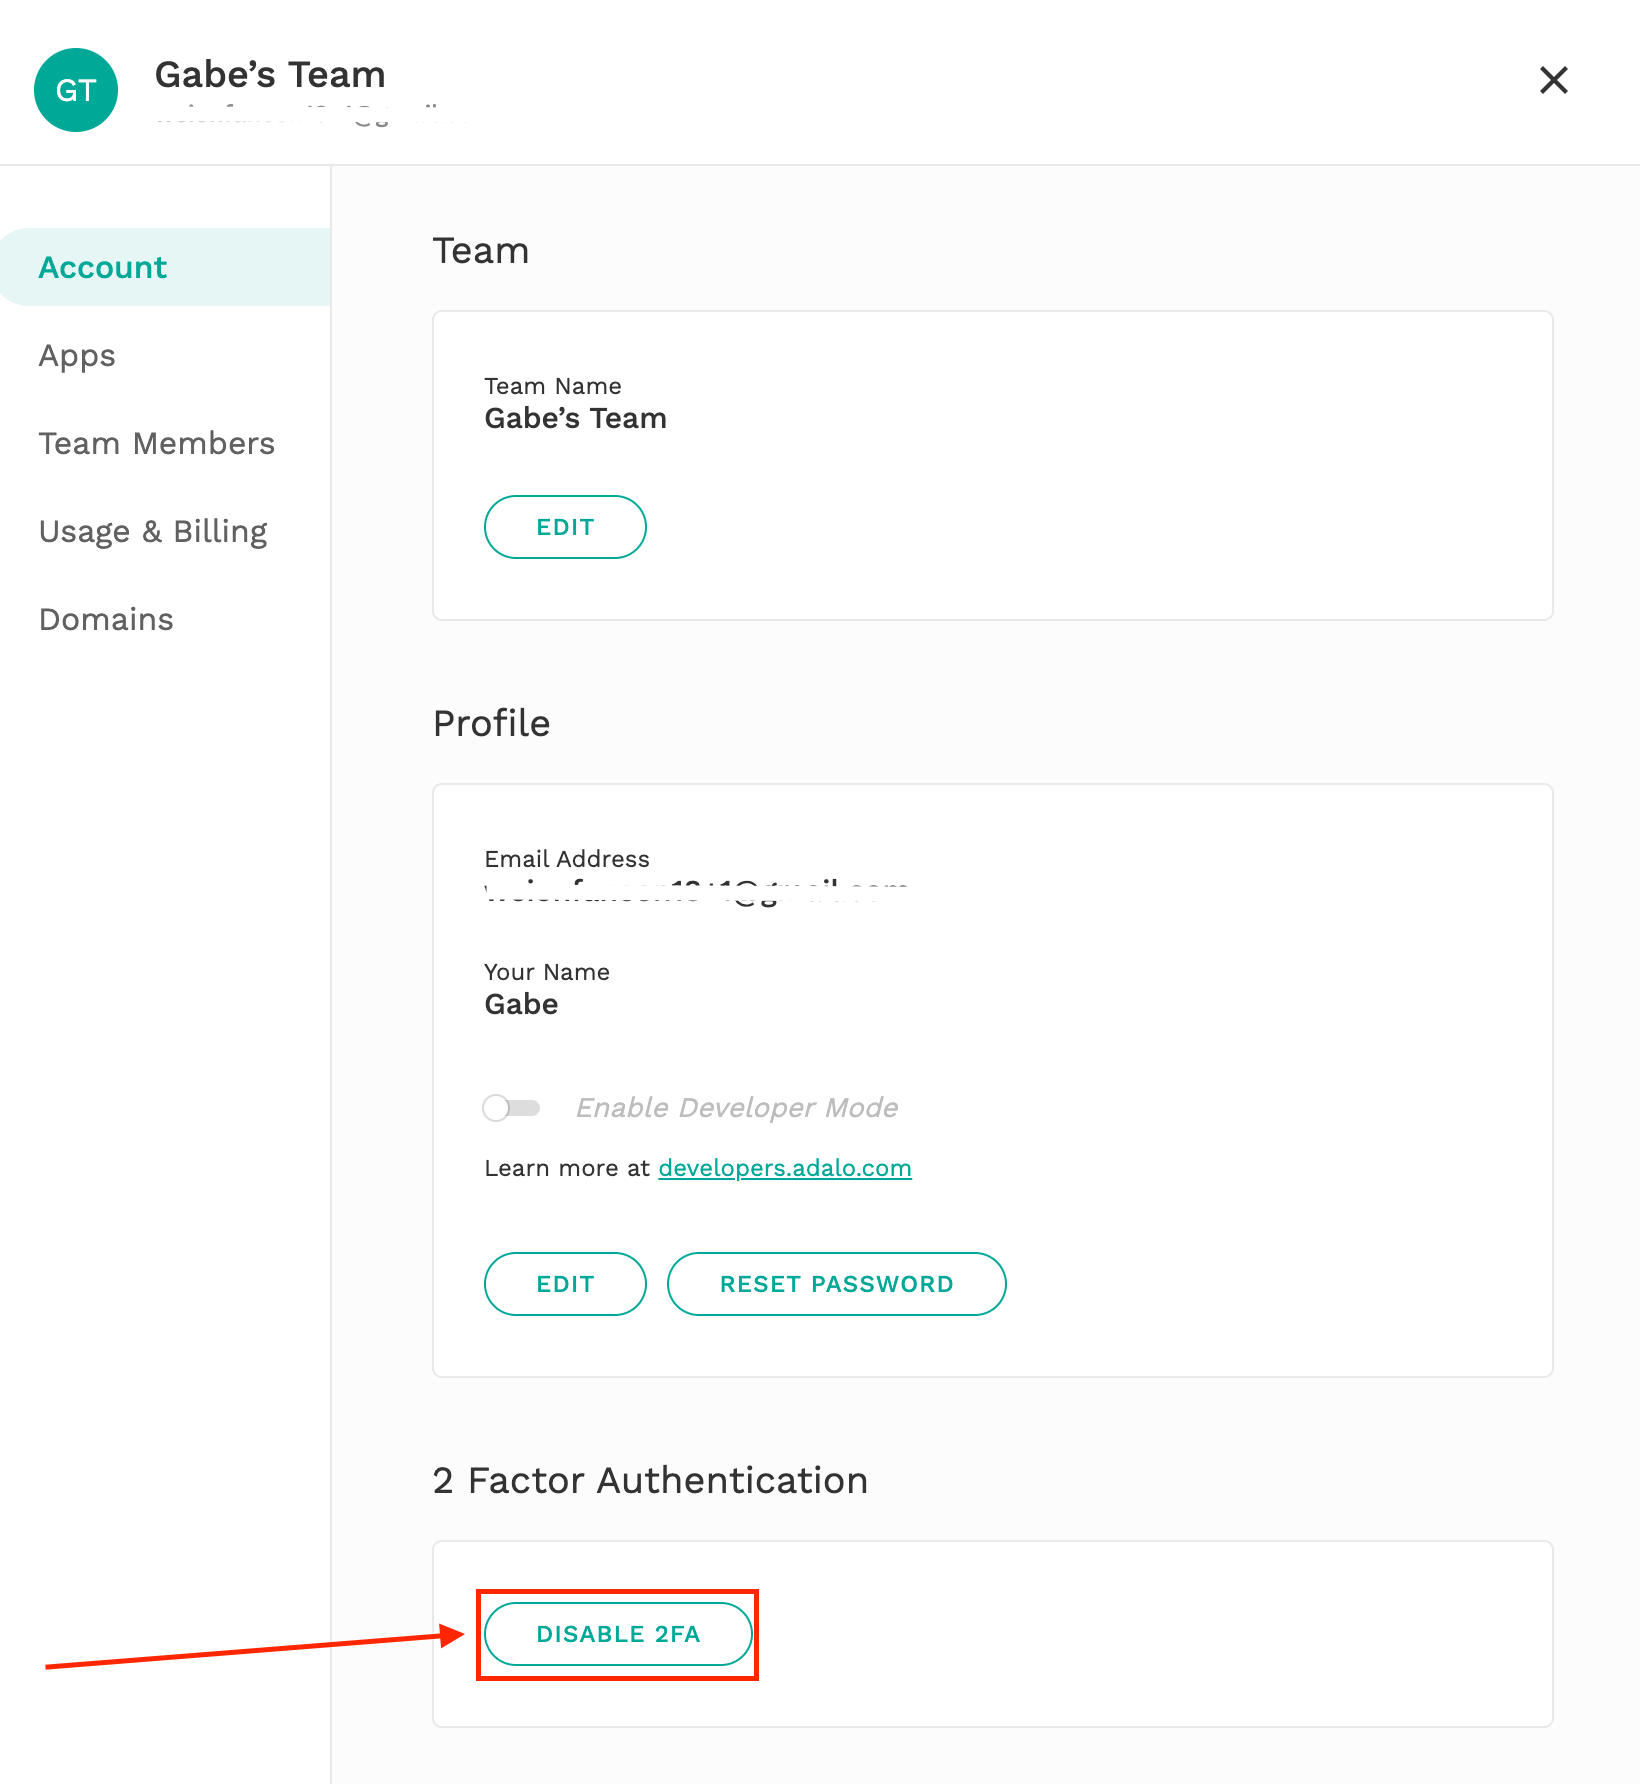1640x1784 pixels.
Task: Click the Gabe's Team title in the header
Action: coord(270,75)
